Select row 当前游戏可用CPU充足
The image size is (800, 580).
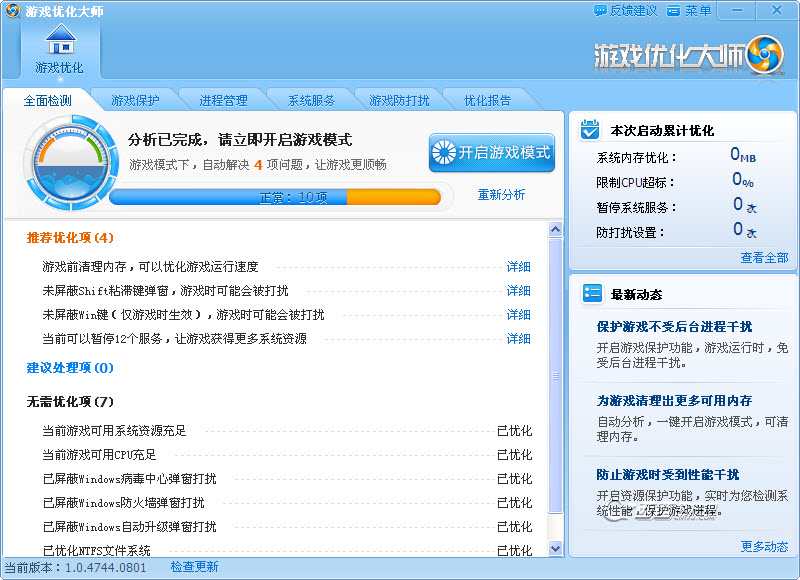[287, 455]
